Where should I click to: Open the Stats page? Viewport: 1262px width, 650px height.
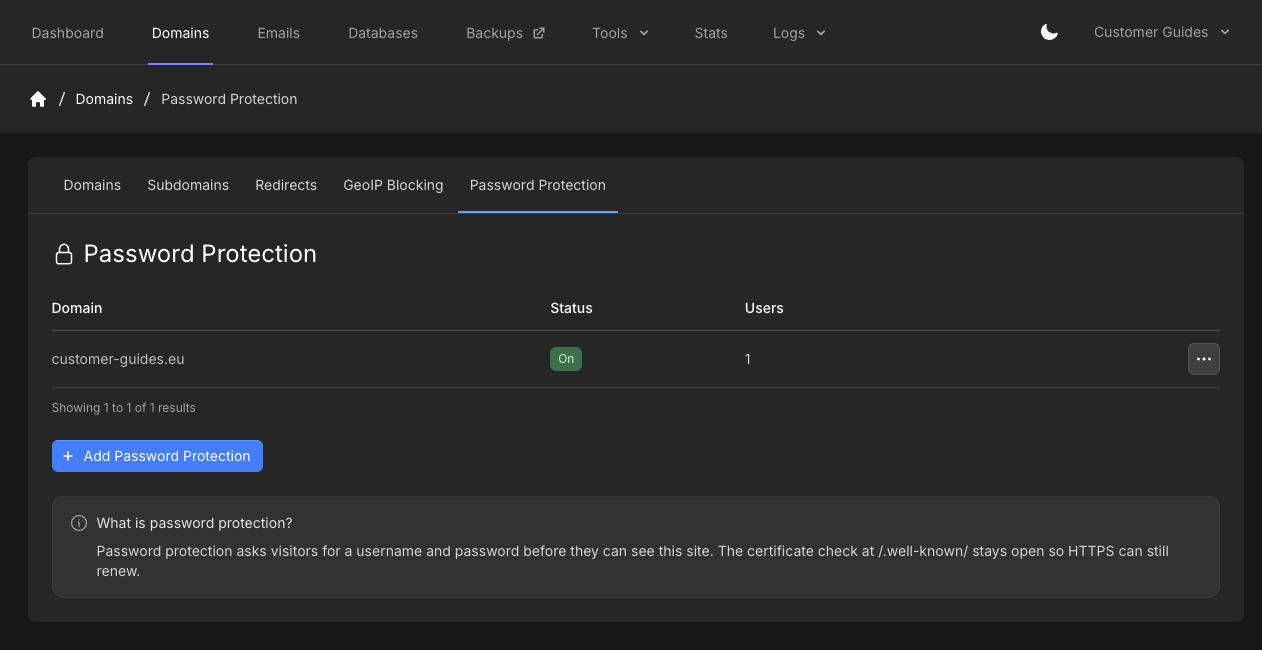711,33
